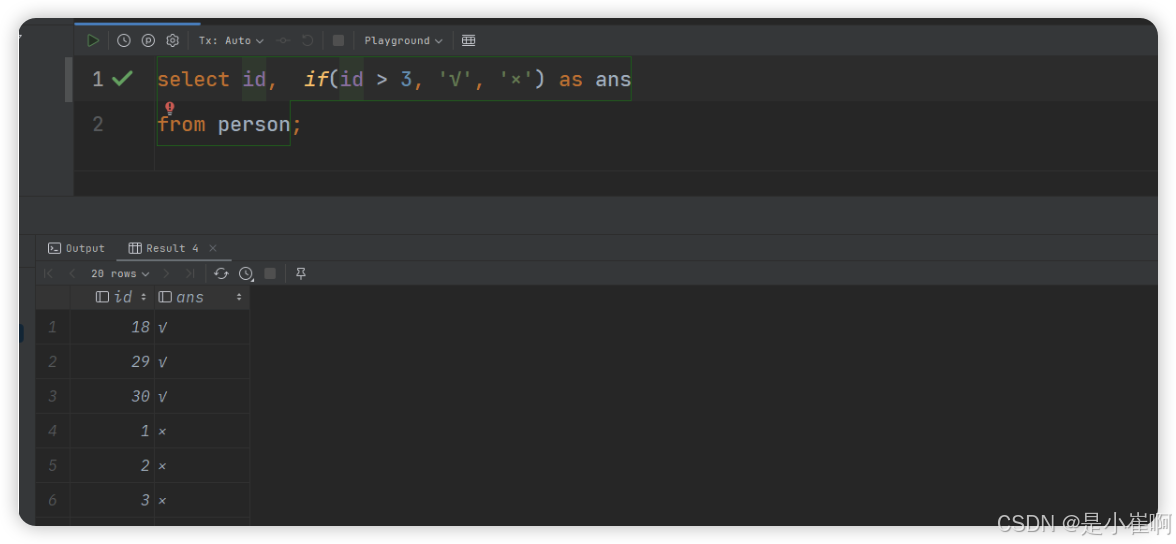Click the Commit icon next to Tx: Auto

(283, 41)
